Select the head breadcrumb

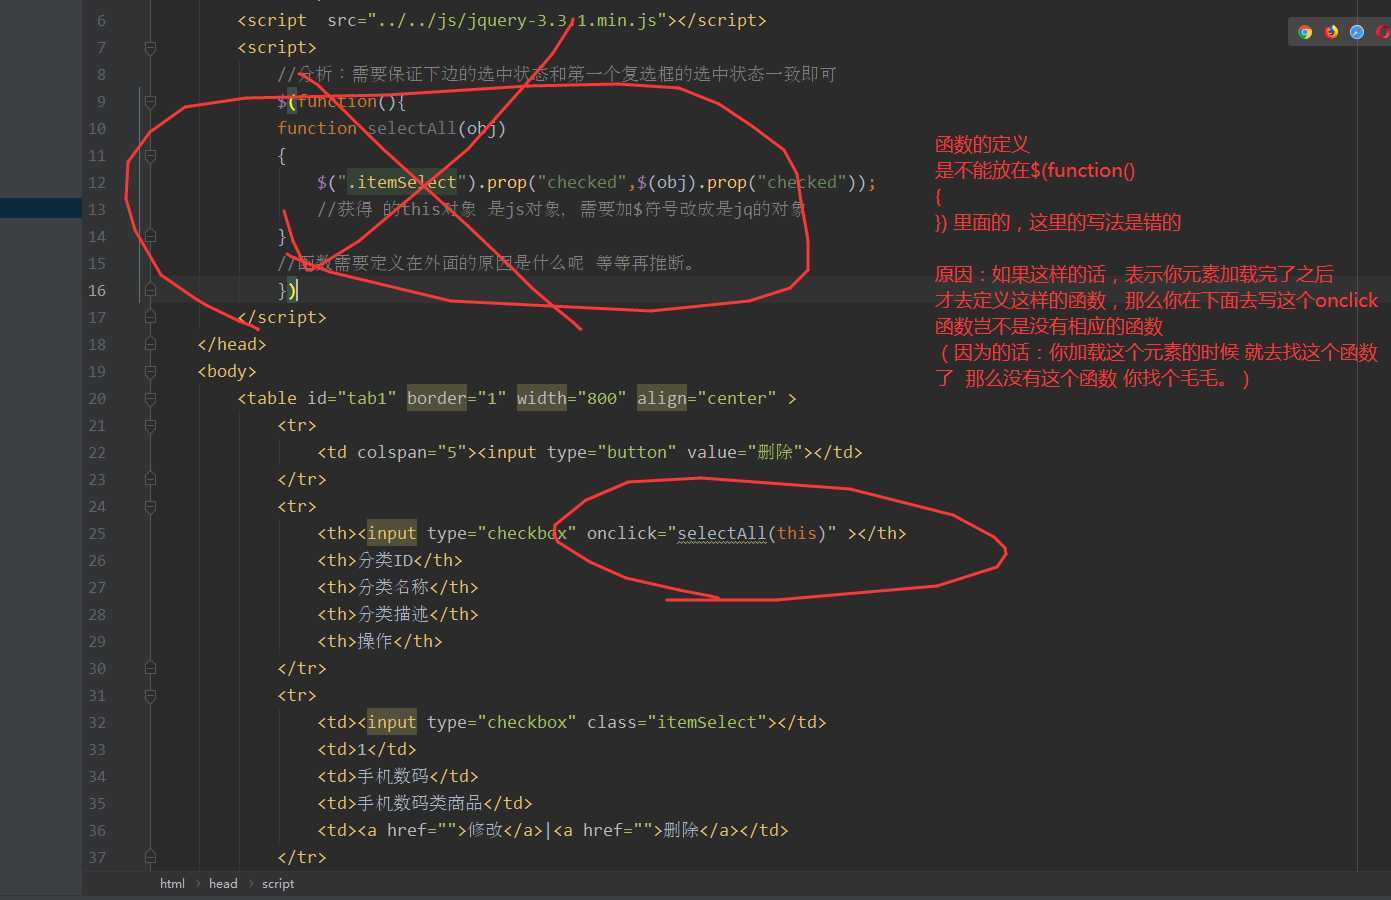pos(223,884)
